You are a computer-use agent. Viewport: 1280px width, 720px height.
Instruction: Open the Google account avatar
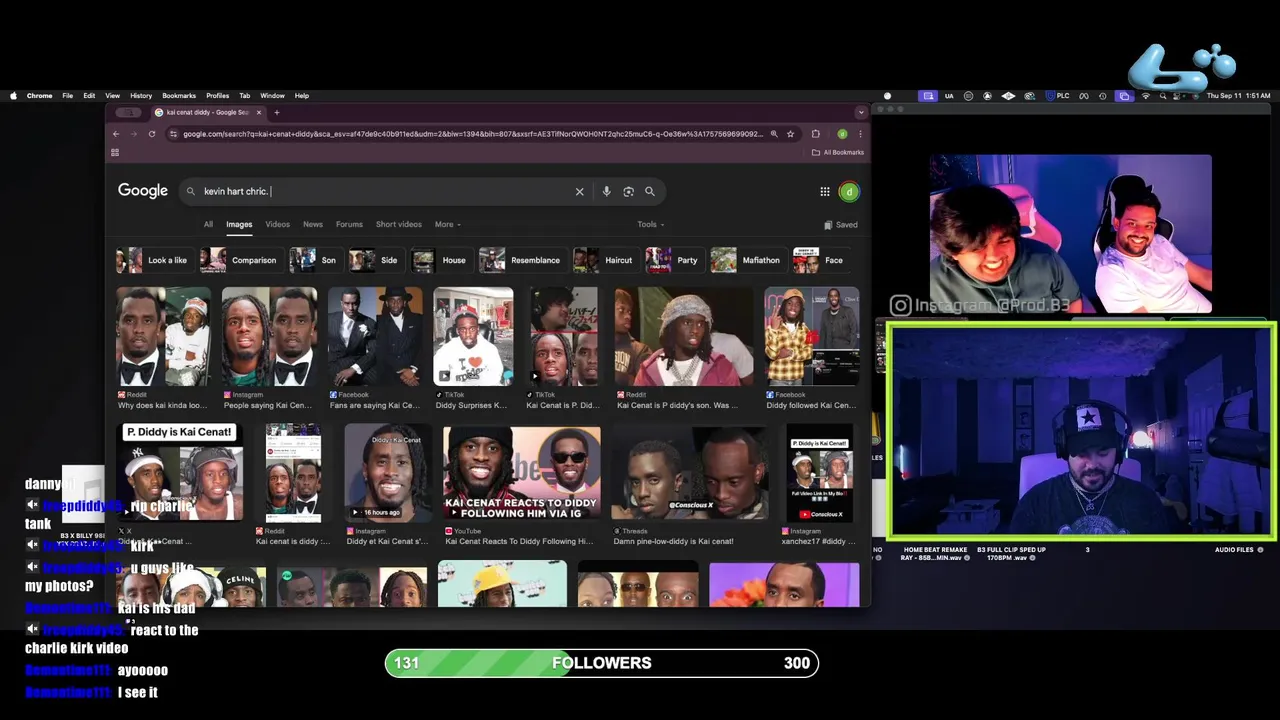pyautogui.click(x=849, y=191)
